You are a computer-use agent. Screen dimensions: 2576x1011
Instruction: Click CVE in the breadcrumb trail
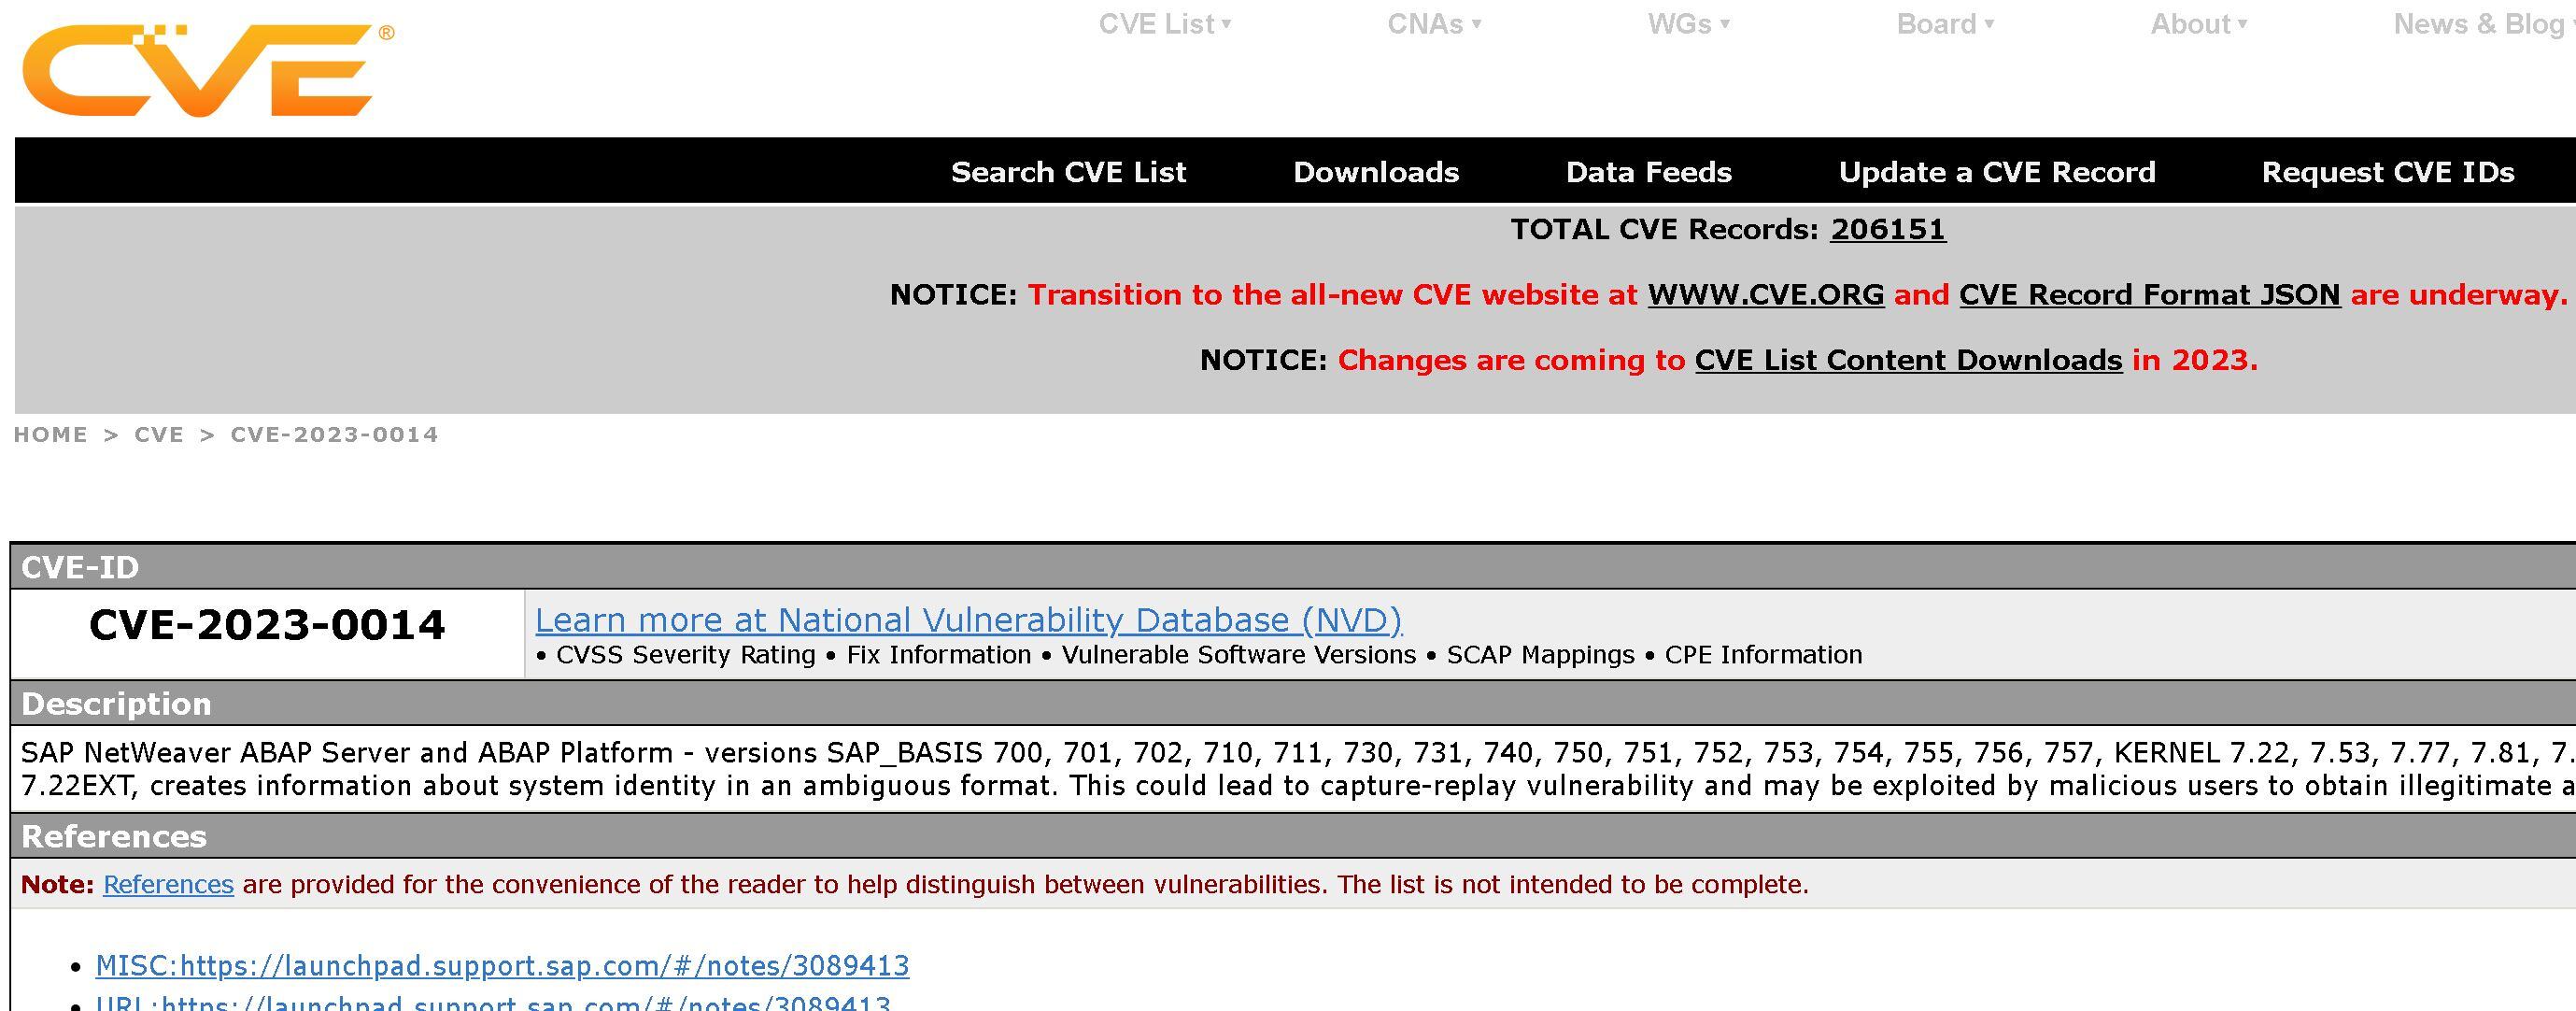(x=159, y=434)
